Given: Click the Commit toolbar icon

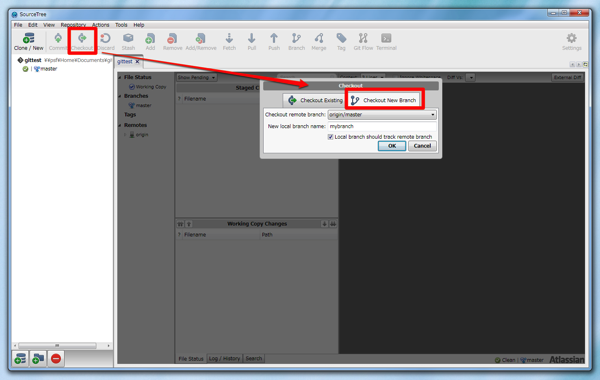Looking at the screenshot, I should [58, 41].
